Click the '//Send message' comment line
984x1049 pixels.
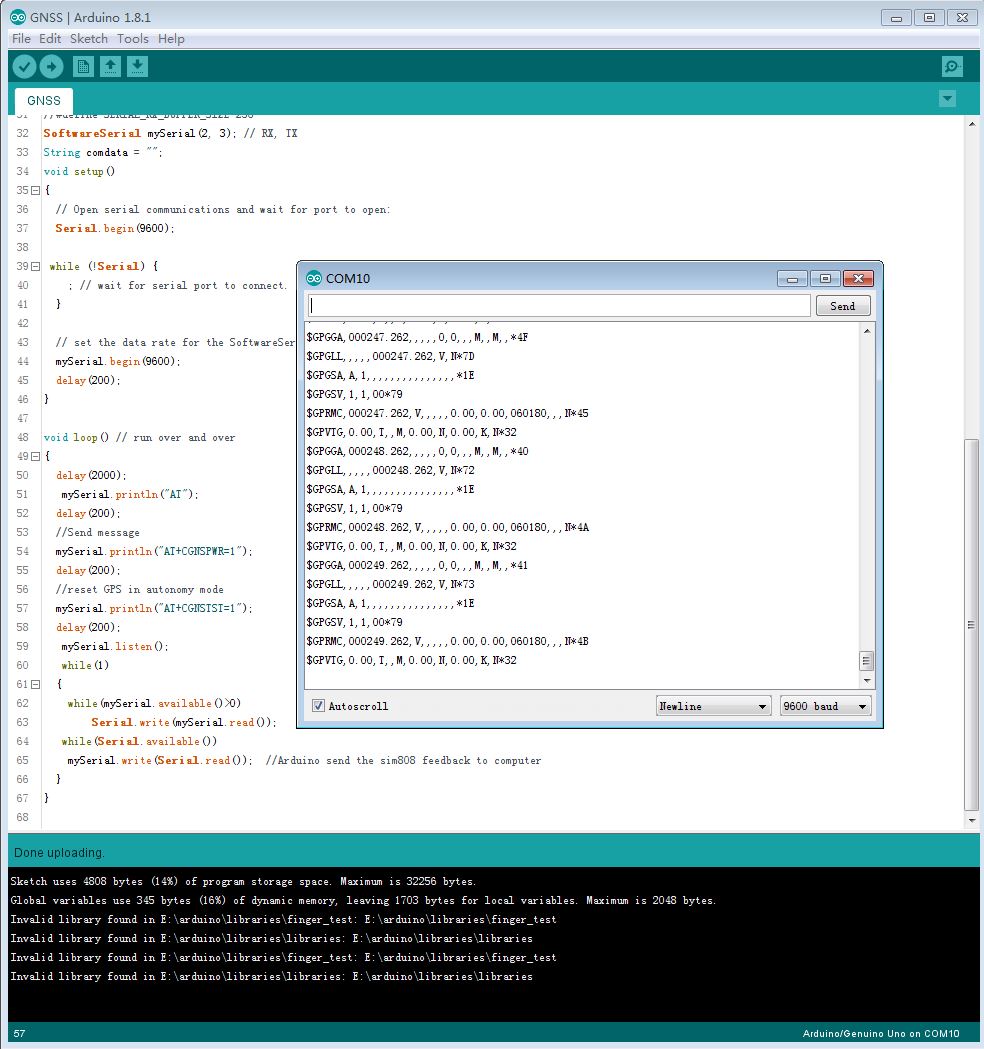click(x=98, y=533)
